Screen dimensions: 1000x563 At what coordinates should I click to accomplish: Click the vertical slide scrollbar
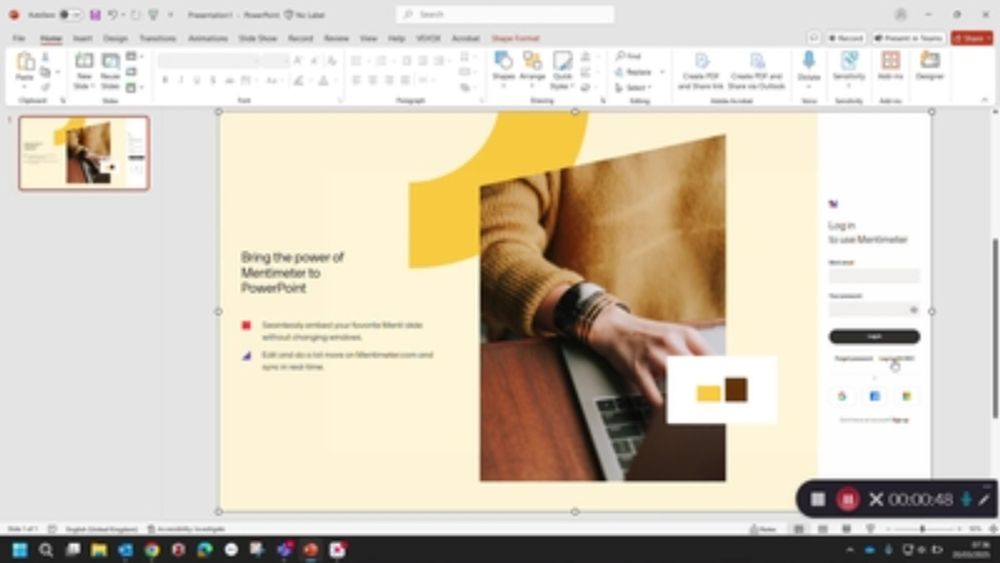pos(995,328)
